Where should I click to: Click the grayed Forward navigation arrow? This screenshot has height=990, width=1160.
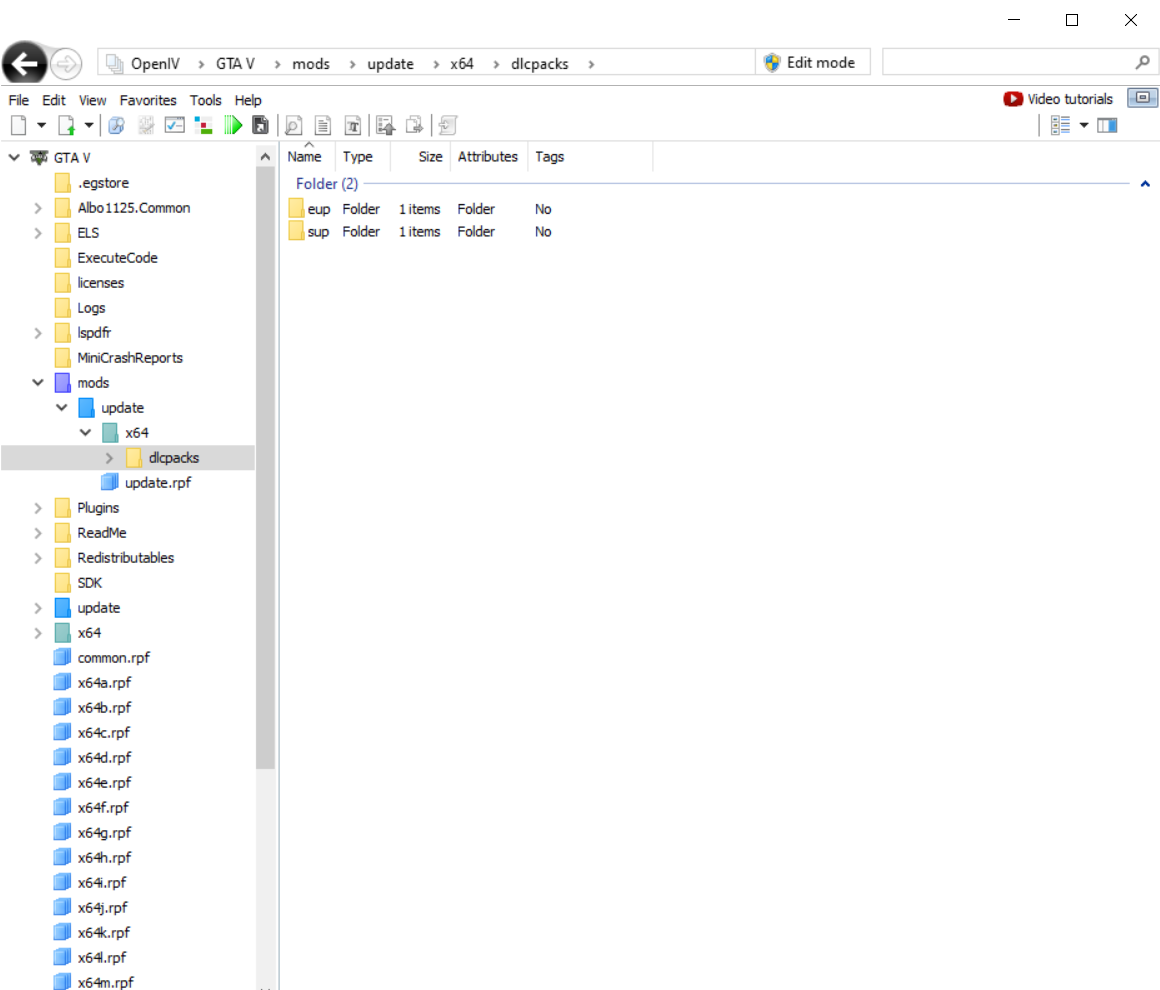[x=66, y=64]
